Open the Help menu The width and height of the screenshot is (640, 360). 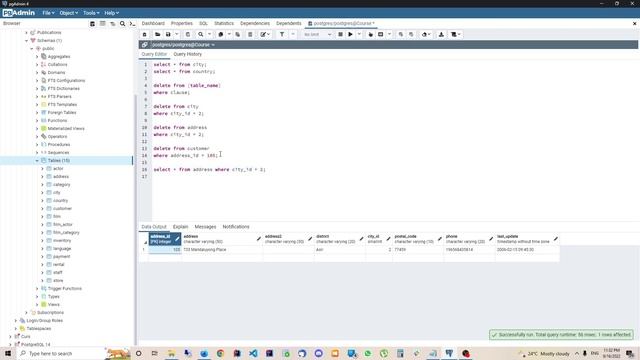point(111,13)
